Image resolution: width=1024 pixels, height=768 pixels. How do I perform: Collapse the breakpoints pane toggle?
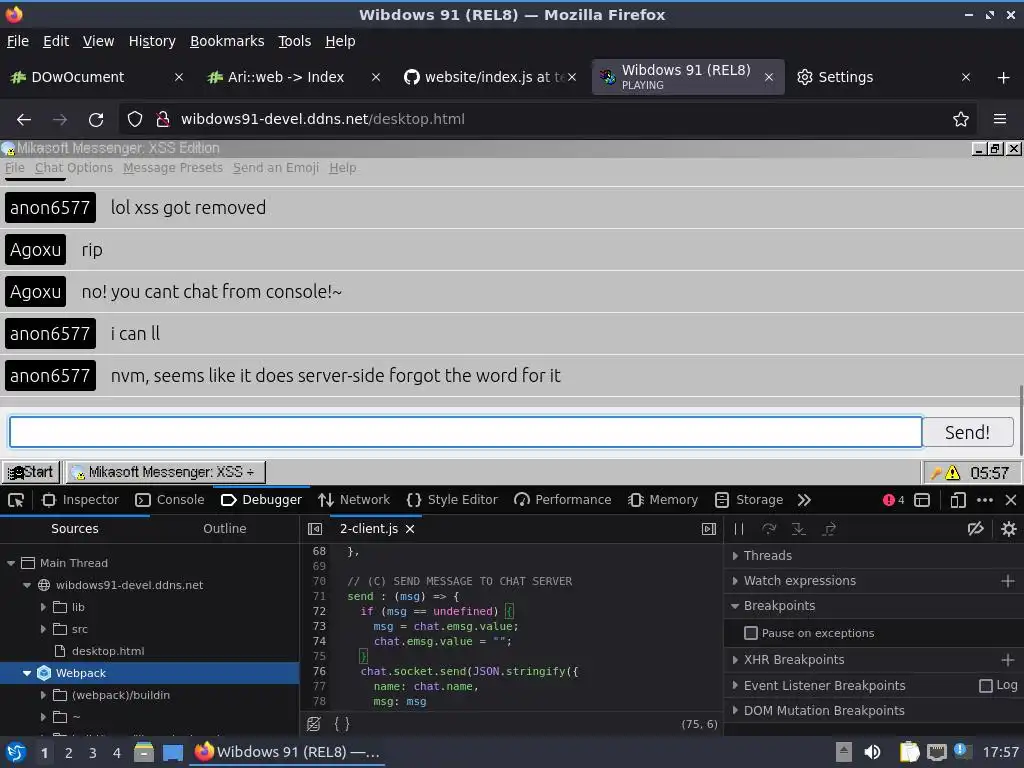(709, 529)
